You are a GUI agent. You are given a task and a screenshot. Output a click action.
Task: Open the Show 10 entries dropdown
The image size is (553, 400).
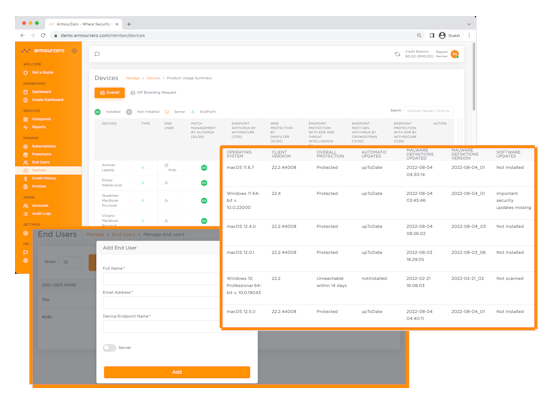point(70,262)
